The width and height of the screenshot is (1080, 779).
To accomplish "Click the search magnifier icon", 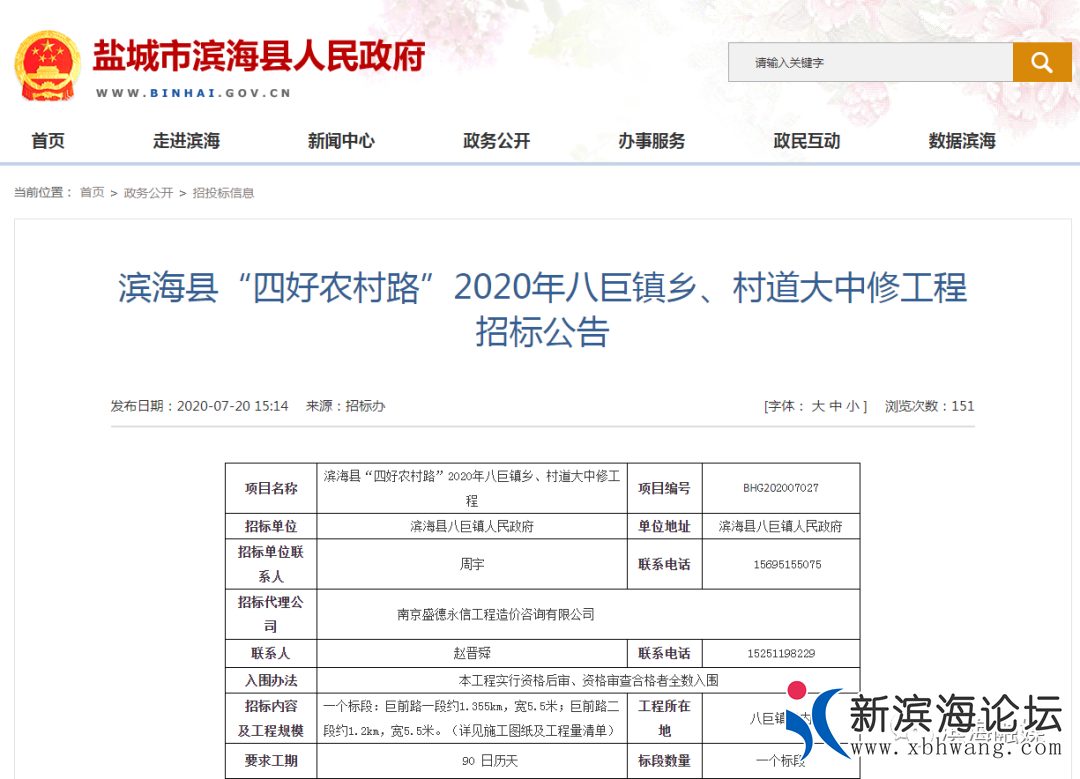I will pyautogui.click(x=1041, y=62).
